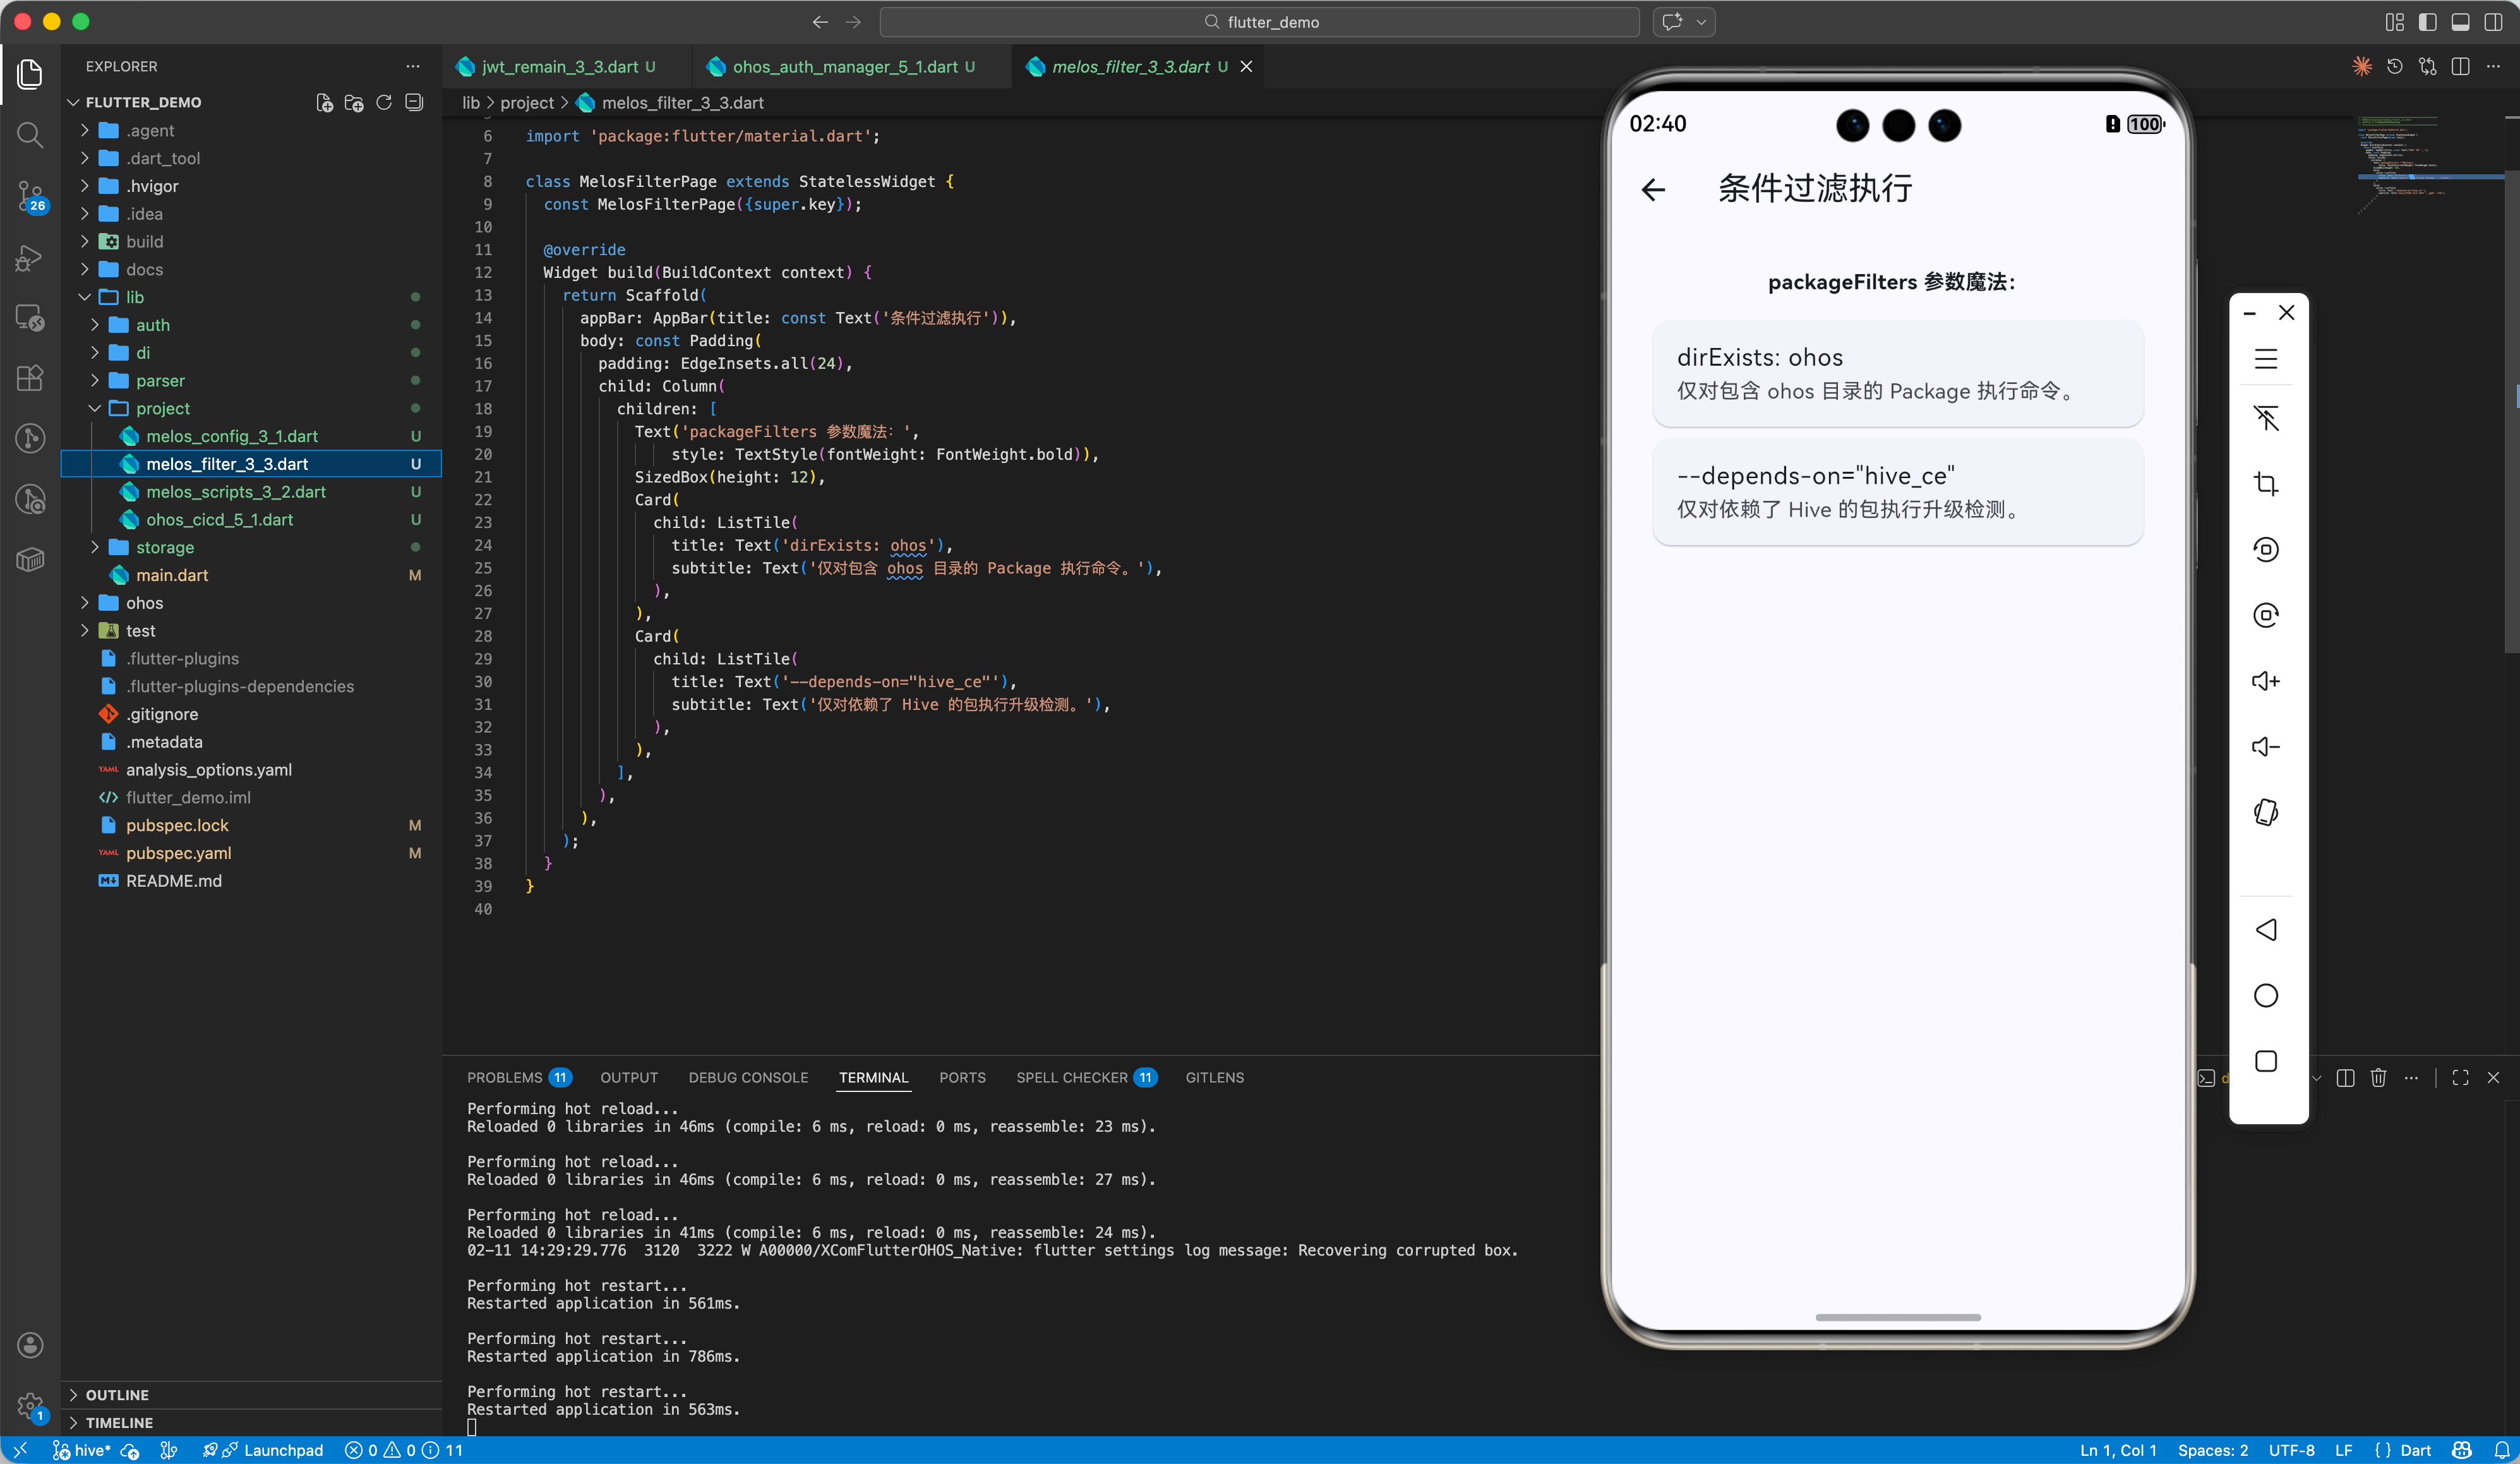Expand the OUTLINE section
The height and width of the screenshot is (1464, 2520).
pyautogui.click(x=117, y=1394)
